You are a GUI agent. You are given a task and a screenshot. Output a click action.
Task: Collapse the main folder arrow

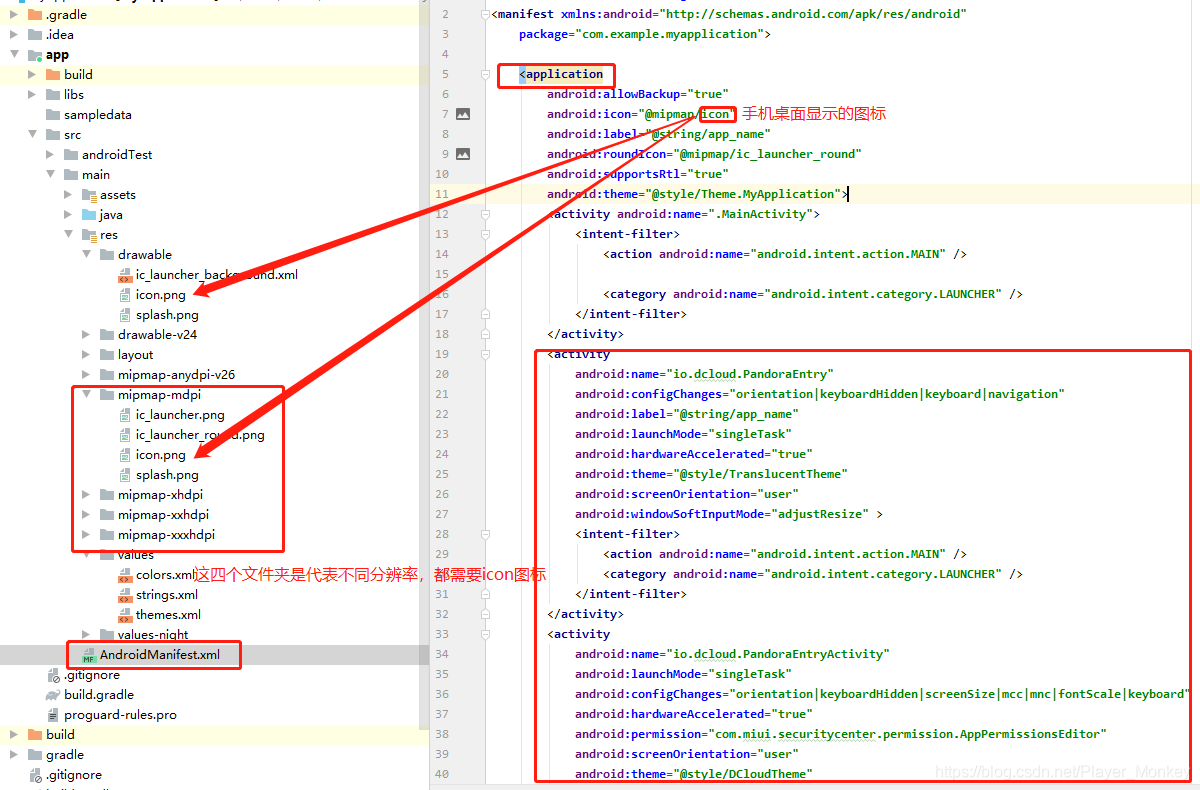tap(50, 175)
